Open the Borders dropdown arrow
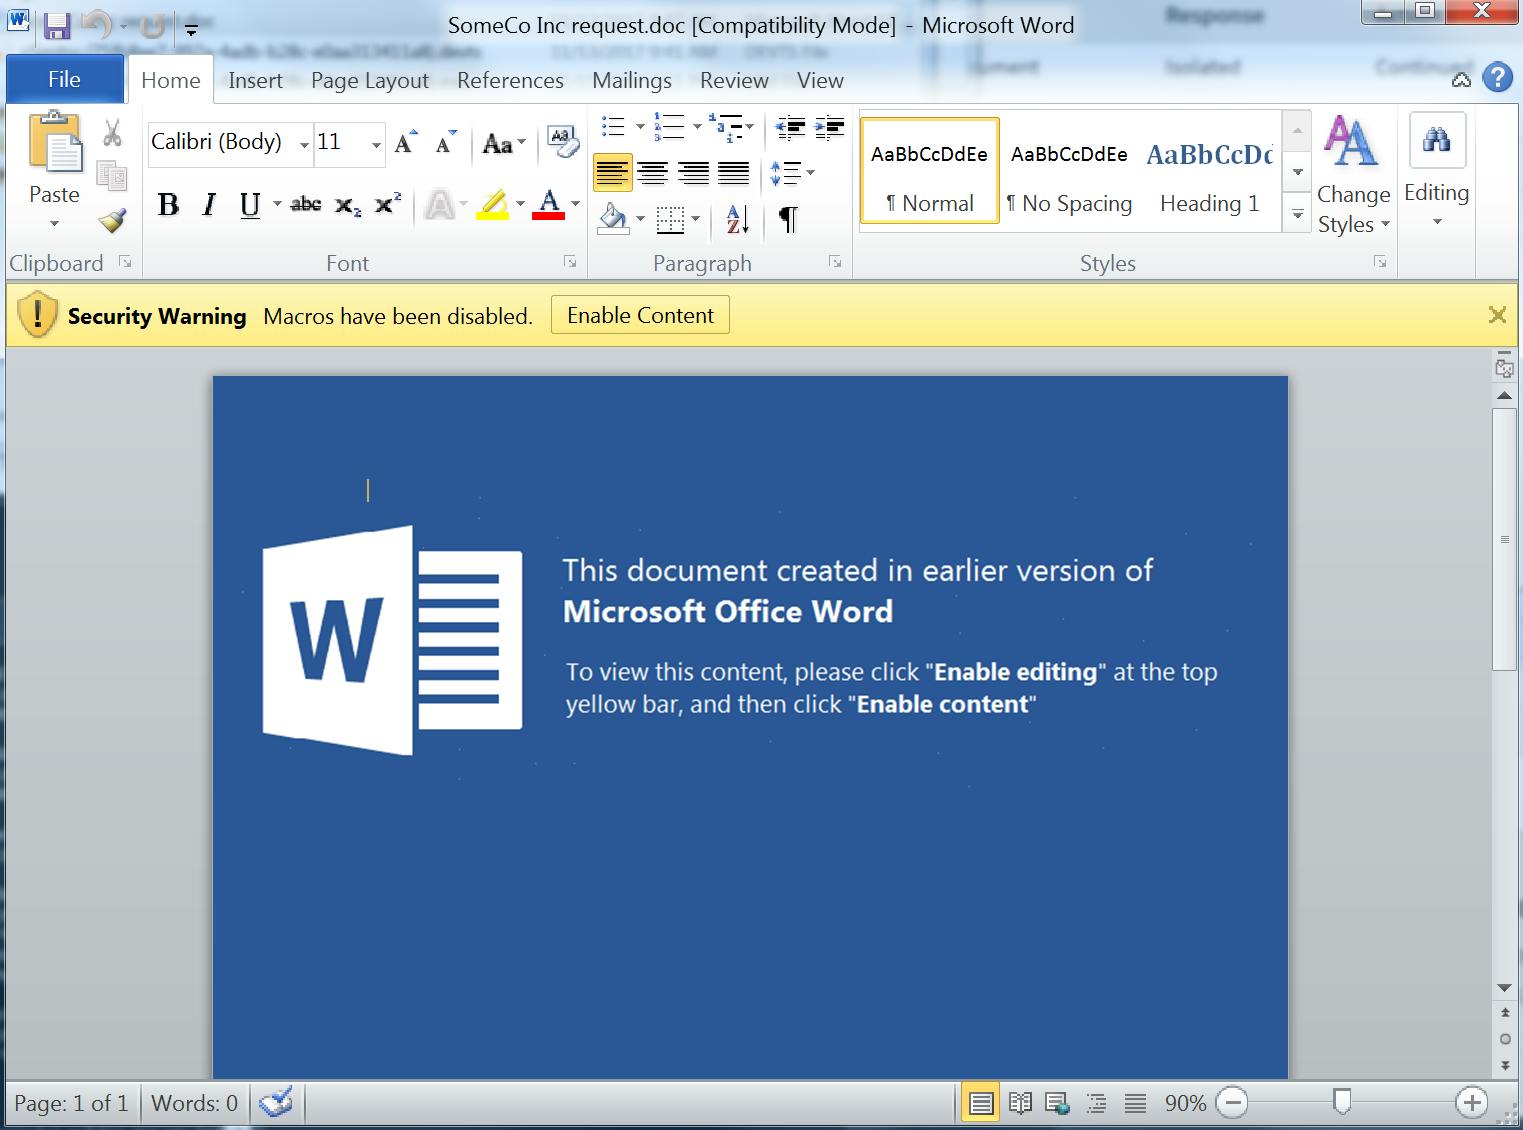This screenshot has width=1523, height=1130. click(696, 219)
